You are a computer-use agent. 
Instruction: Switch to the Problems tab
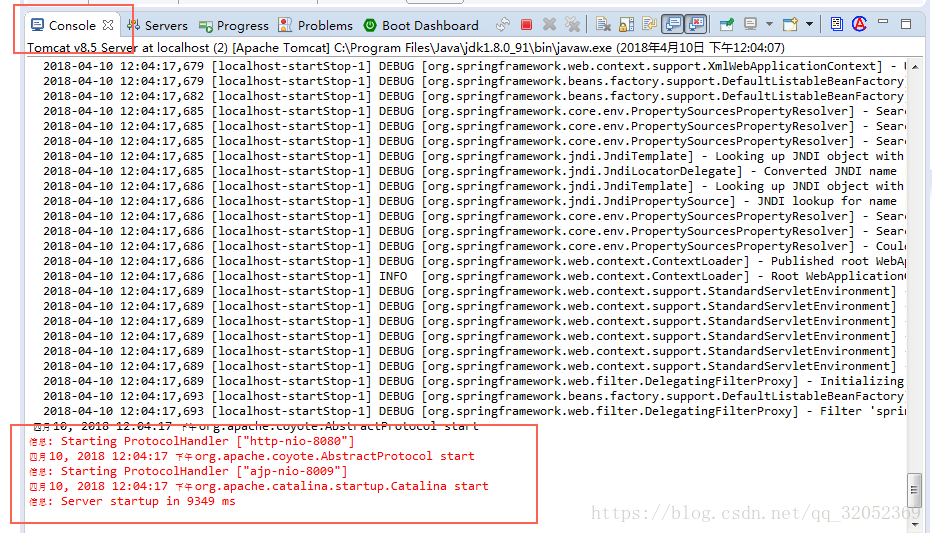(x=315, y=26)
